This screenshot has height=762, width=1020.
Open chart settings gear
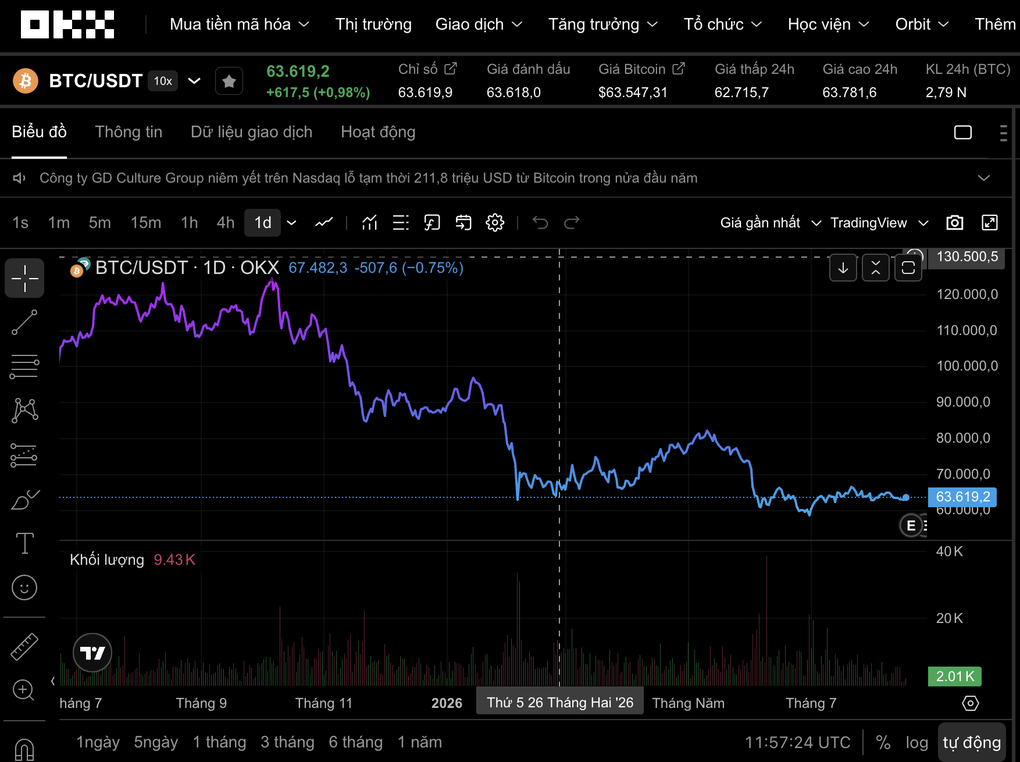495,223
